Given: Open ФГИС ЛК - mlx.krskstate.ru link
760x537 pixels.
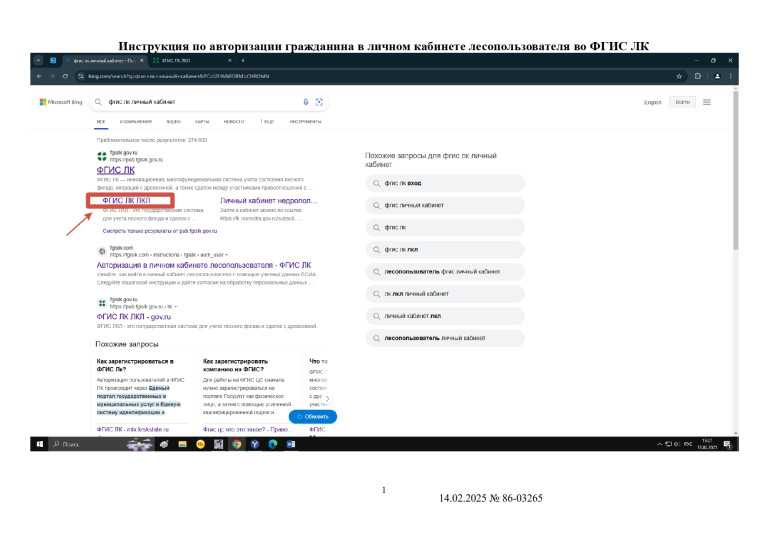Looking at the screenshot, I should click(x=133, y=429).
